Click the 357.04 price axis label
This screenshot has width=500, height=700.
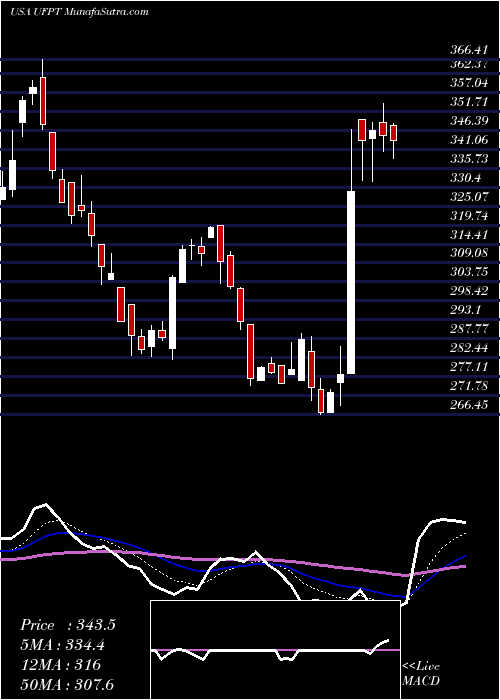[x=469, y=83]
